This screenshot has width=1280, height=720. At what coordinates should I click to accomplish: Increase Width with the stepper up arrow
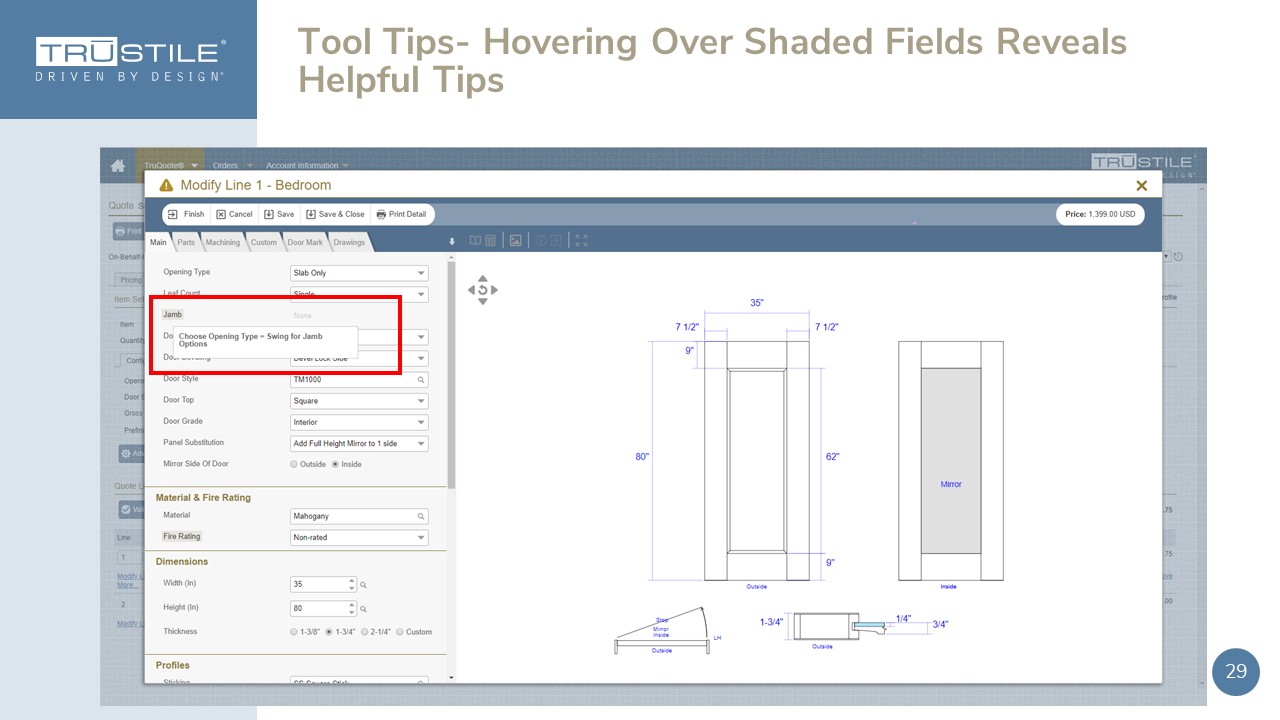pos(351,581)
